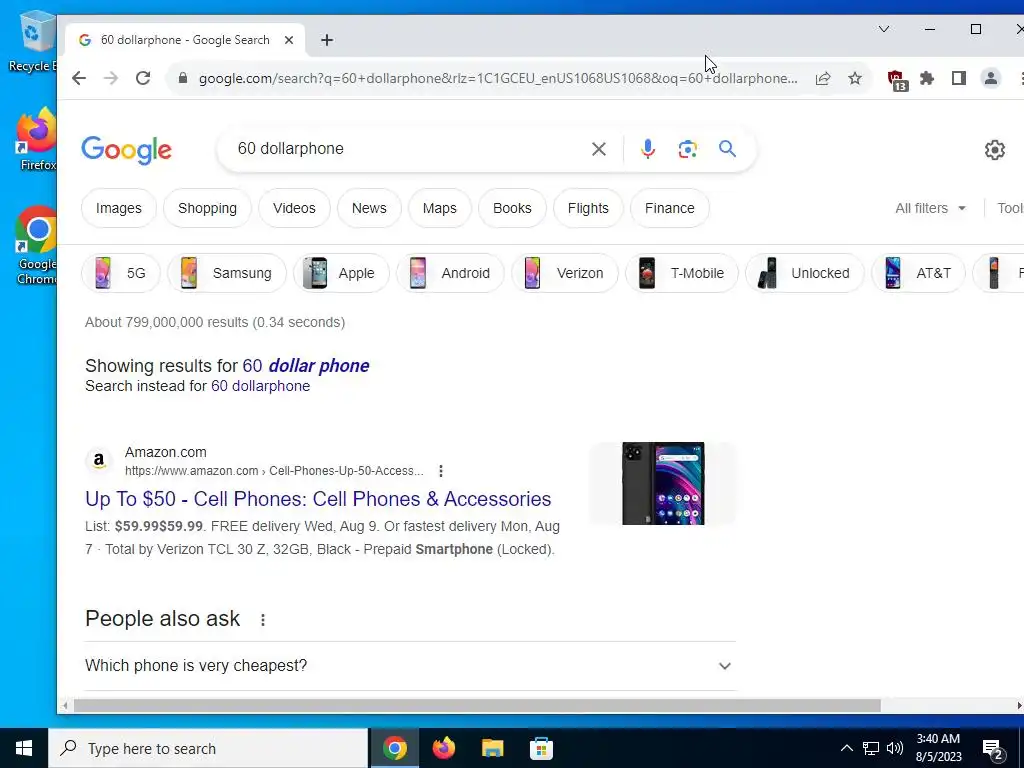The width and height of the screenshot is (1024, 768).
Task: Search instead for 60 dollarphone
Action: click(x=261, y=386)
